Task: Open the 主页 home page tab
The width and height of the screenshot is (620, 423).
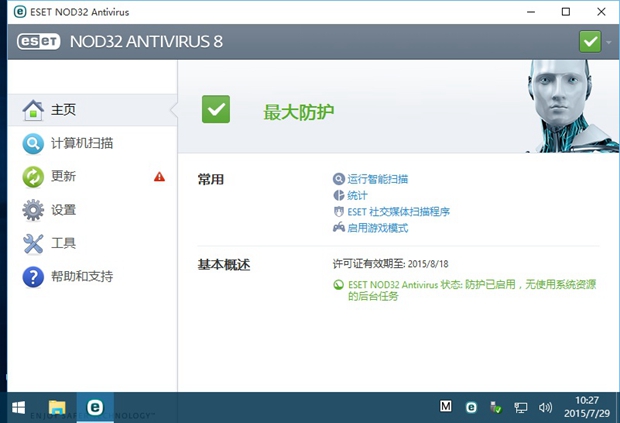Action: pyautogui.click(x=92, y=110)
